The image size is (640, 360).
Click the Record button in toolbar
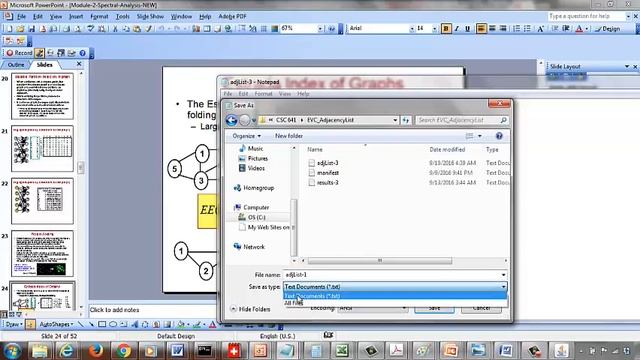pos(19,53)
